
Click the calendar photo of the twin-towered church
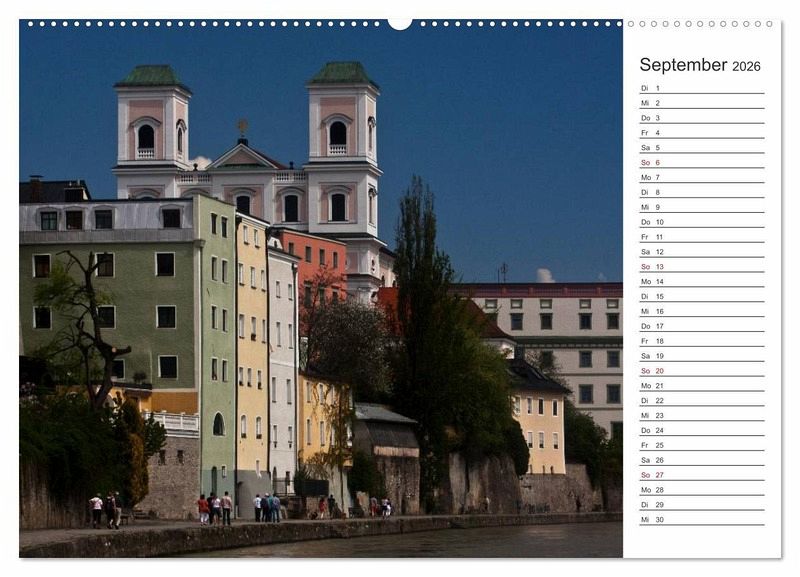click(x=321, y=289)
